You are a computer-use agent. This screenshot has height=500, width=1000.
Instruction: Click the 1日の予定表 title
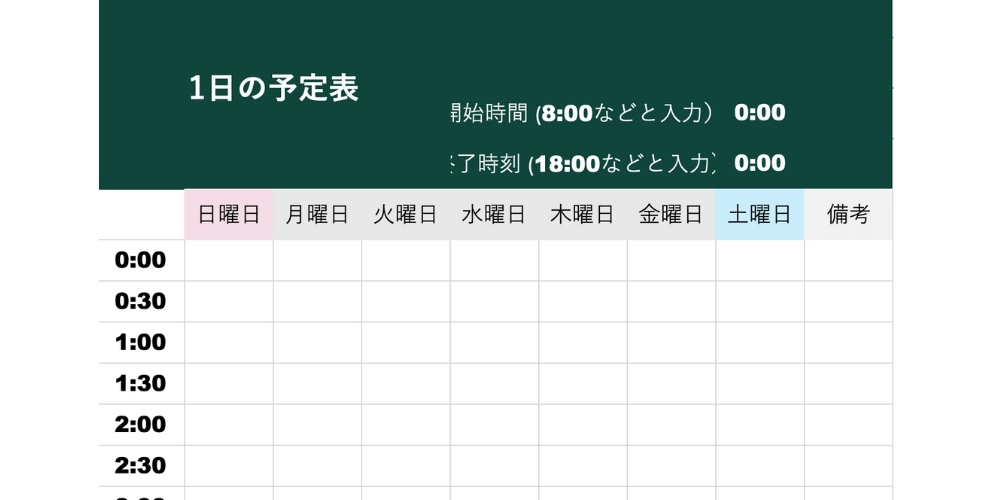point(273,88)
